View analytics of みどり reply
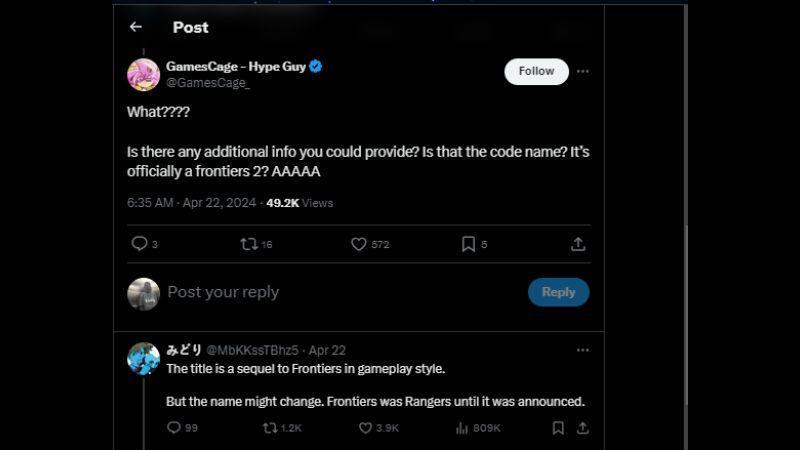This screenshot has height=450, width=800. click(x=462, y=428)
